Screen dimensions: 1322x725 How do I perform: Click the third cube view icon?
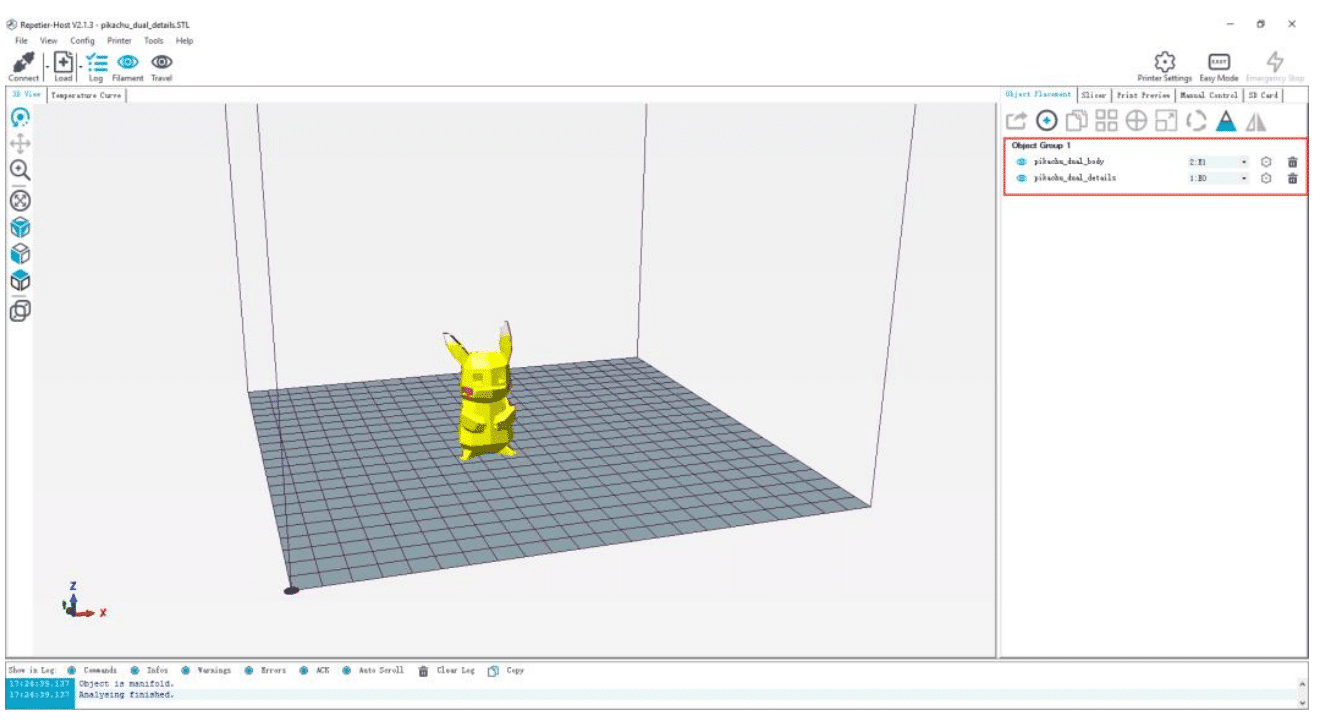pyautogui.click(x=19, y=280)
